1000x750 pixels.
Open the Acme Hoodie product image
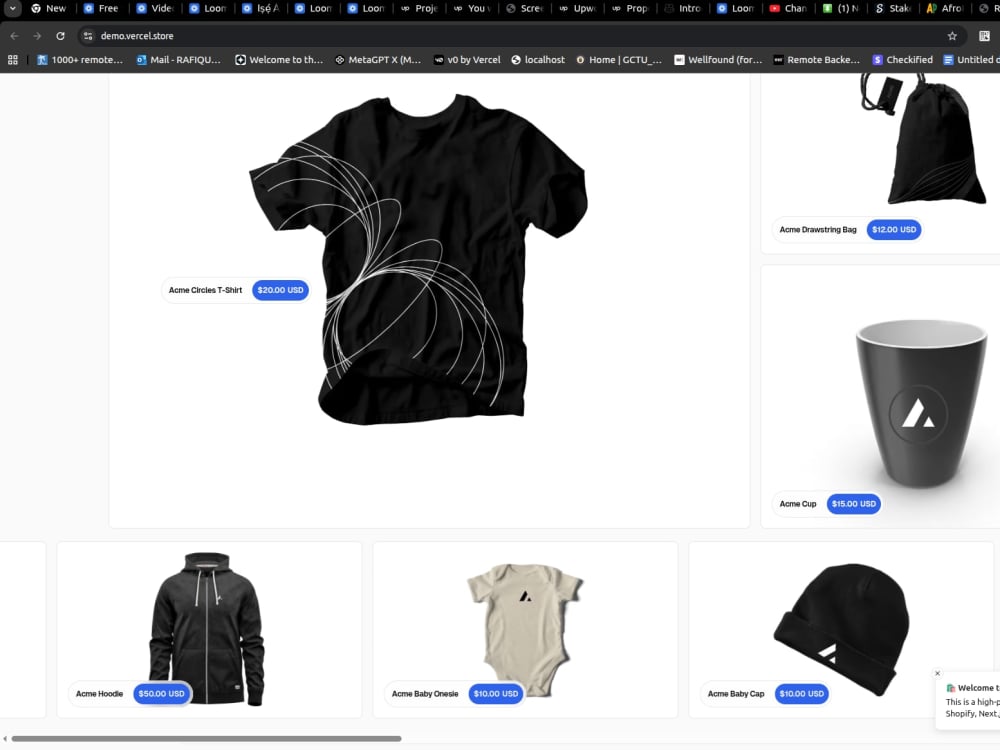coord(208,628)
